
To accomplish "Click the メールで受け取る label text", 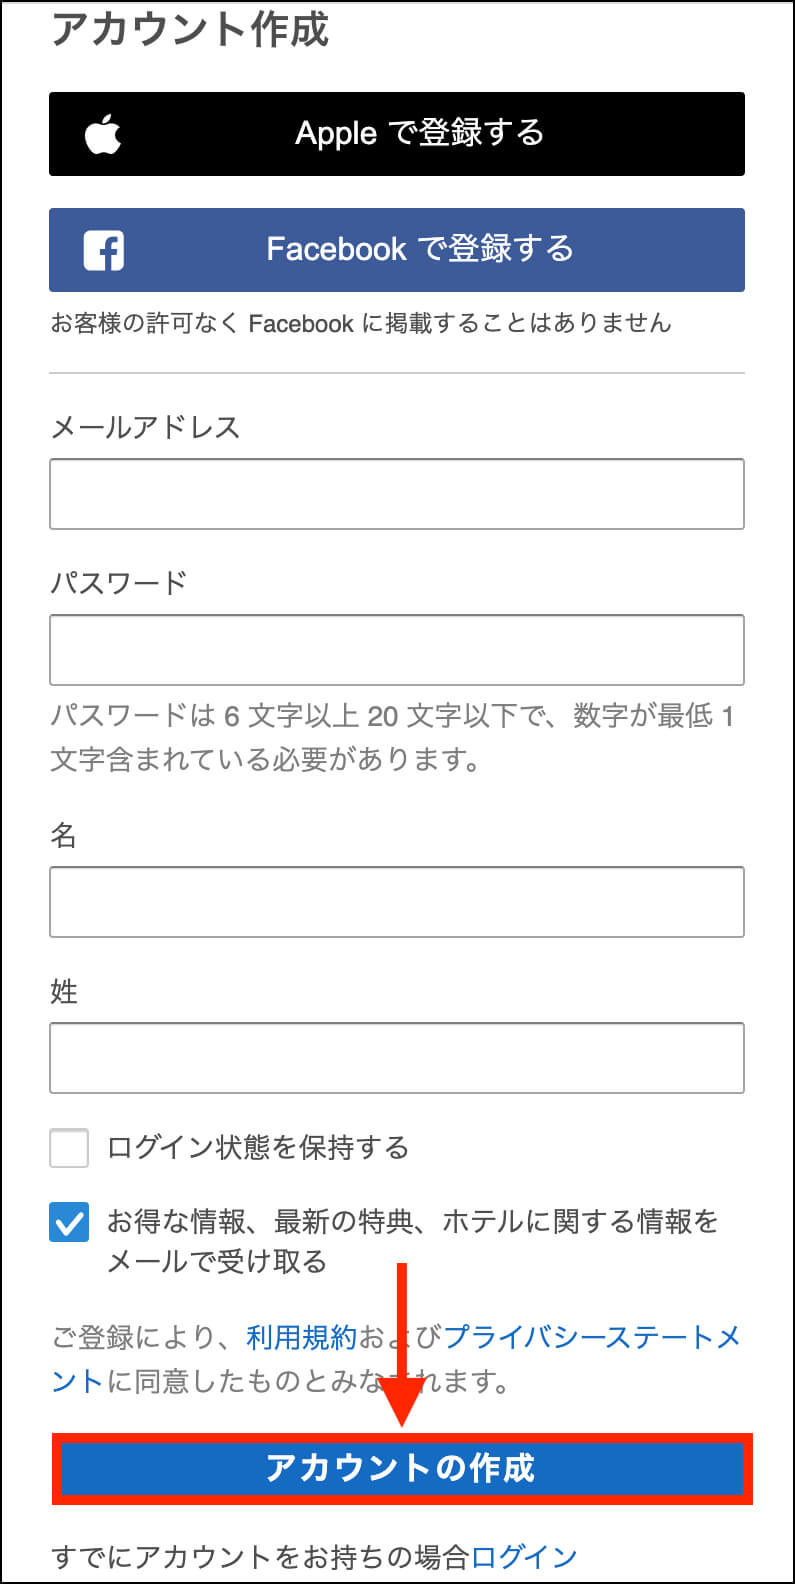I will point(217,1262).
